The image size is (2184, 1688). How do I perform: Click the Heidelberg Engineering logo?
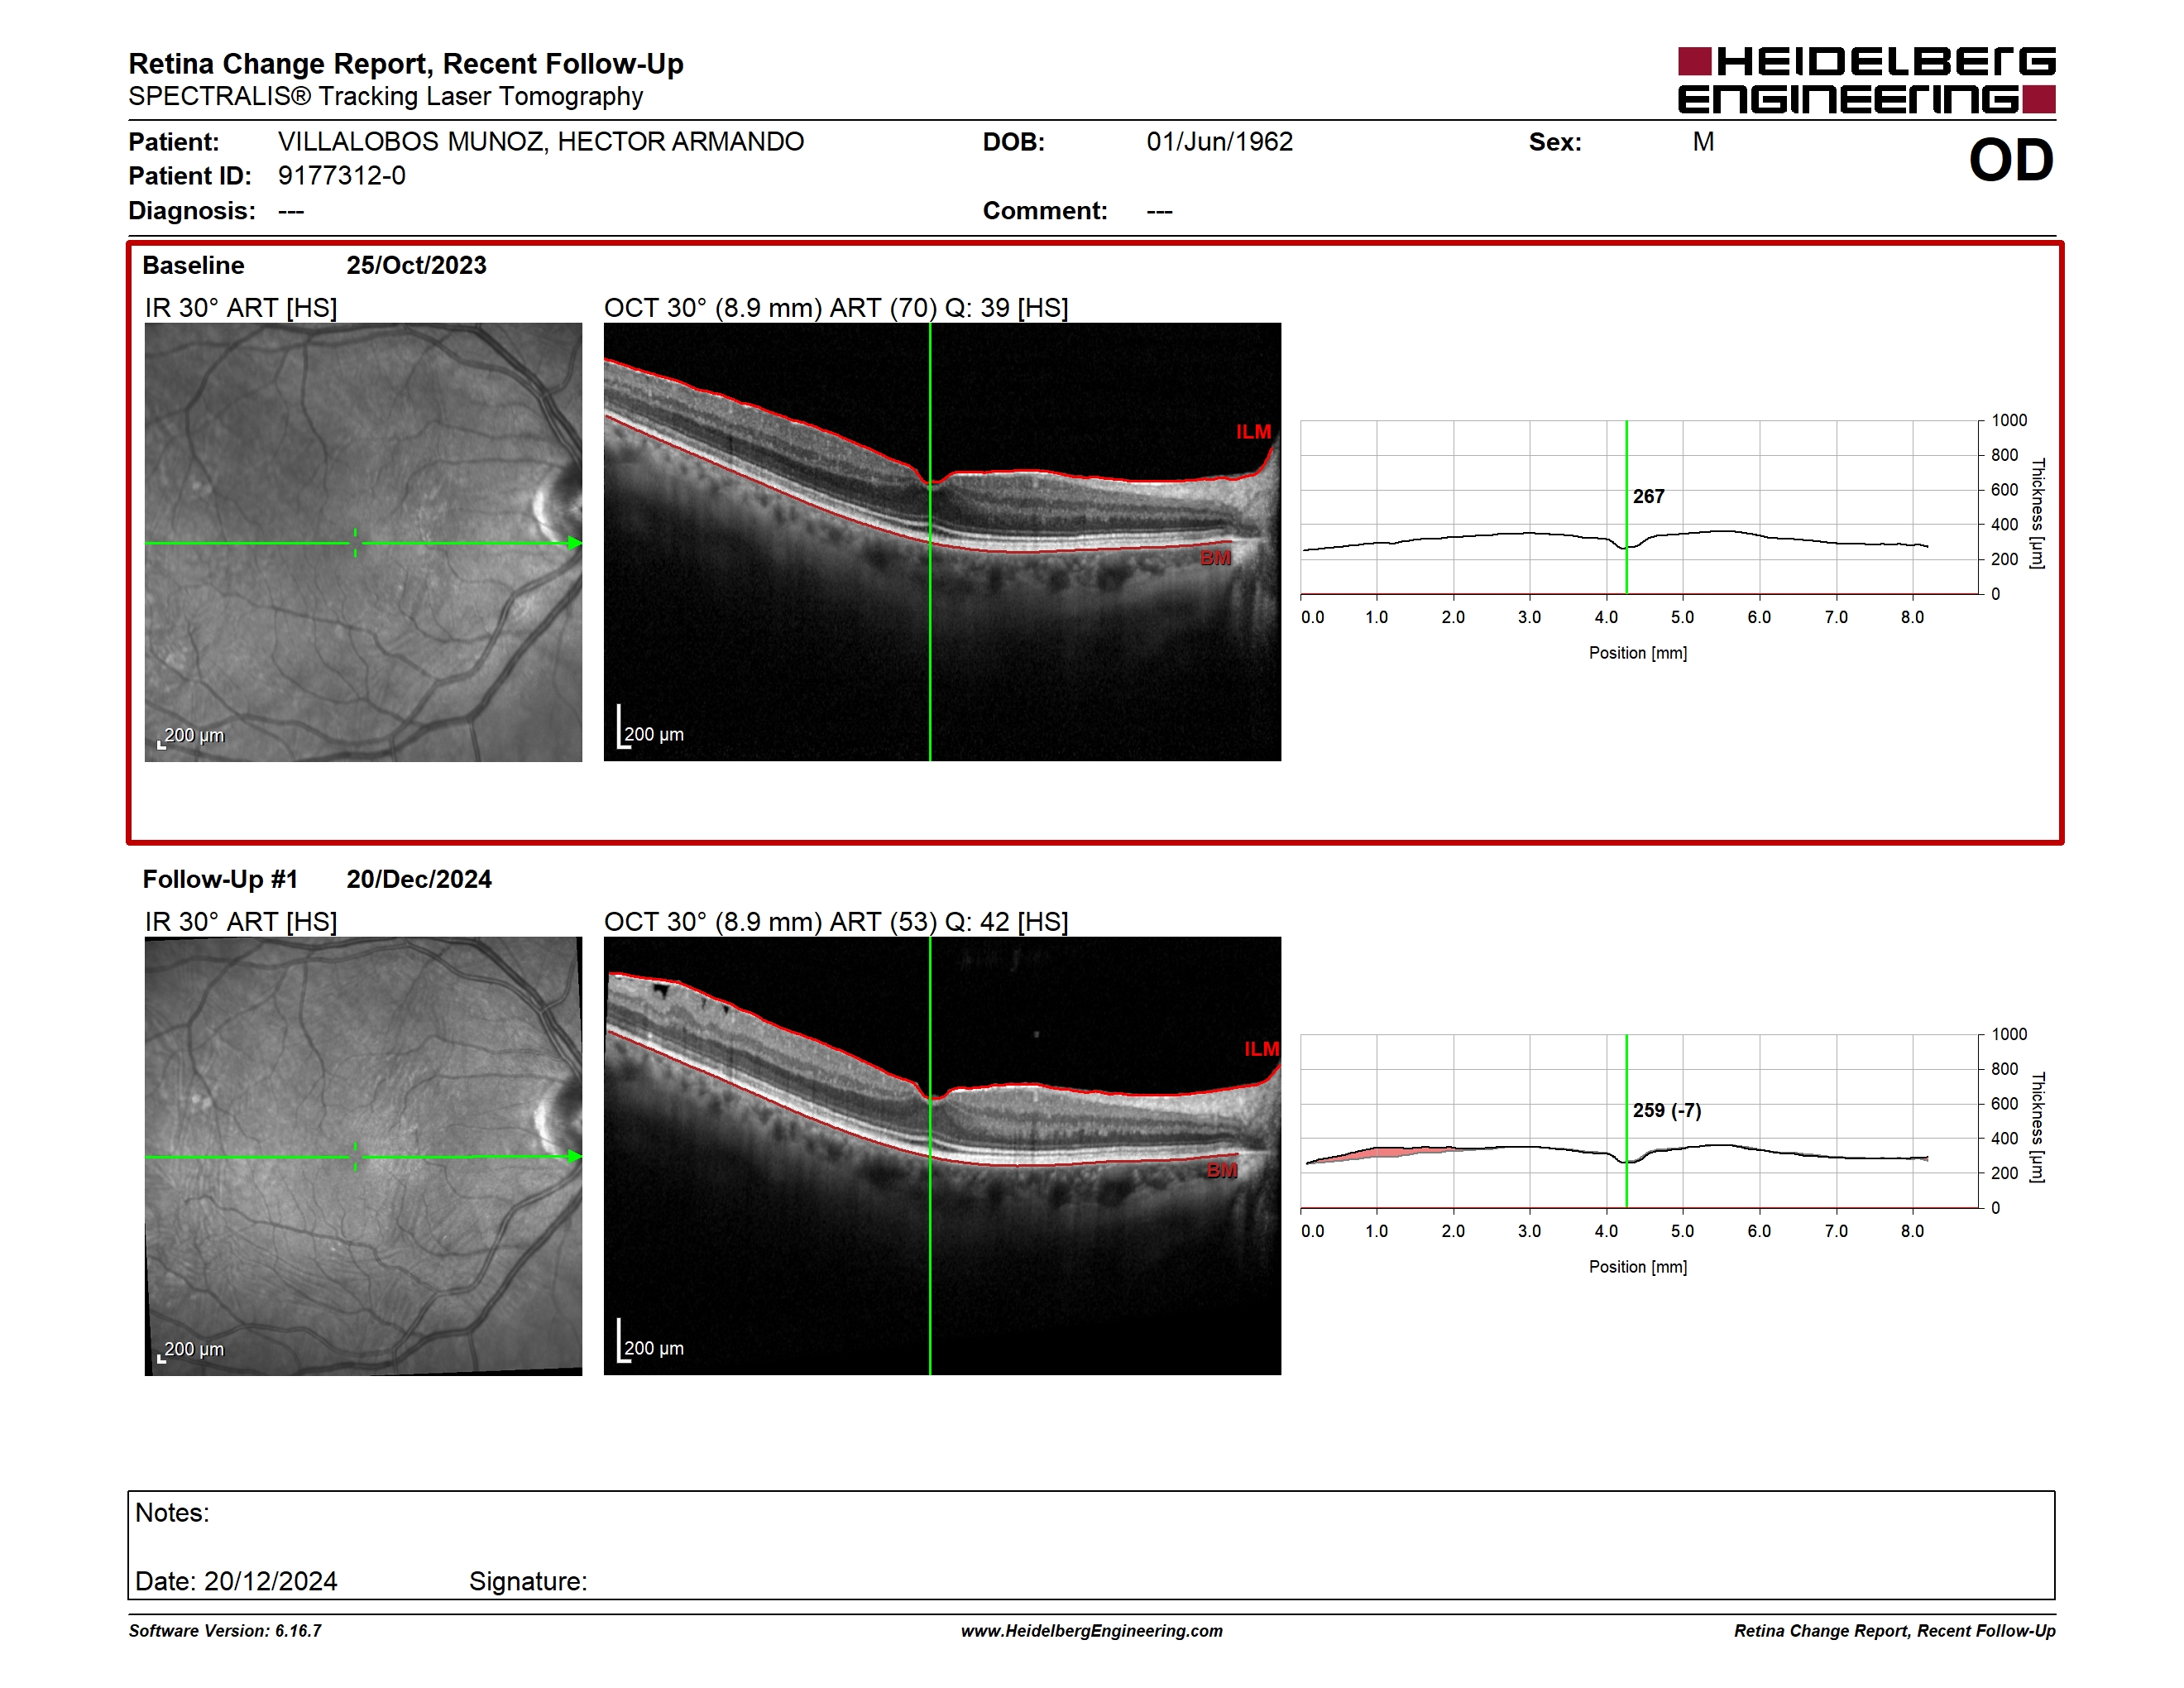point(1866,80)
